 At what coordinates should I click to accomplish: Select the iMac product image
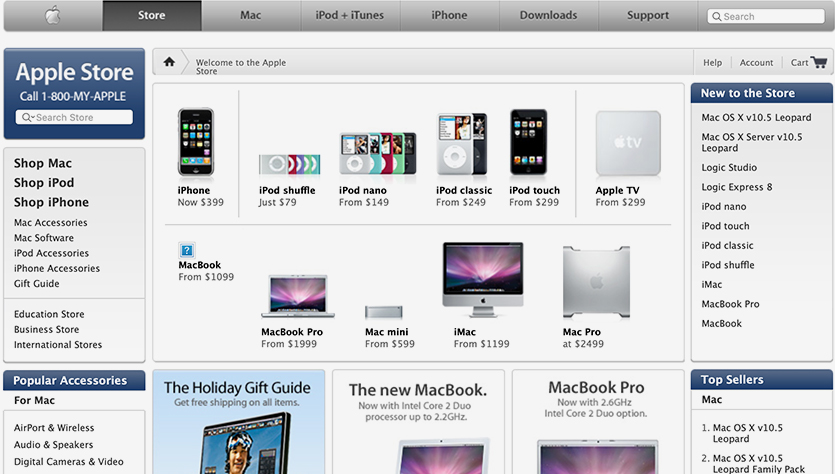[483, 280]
